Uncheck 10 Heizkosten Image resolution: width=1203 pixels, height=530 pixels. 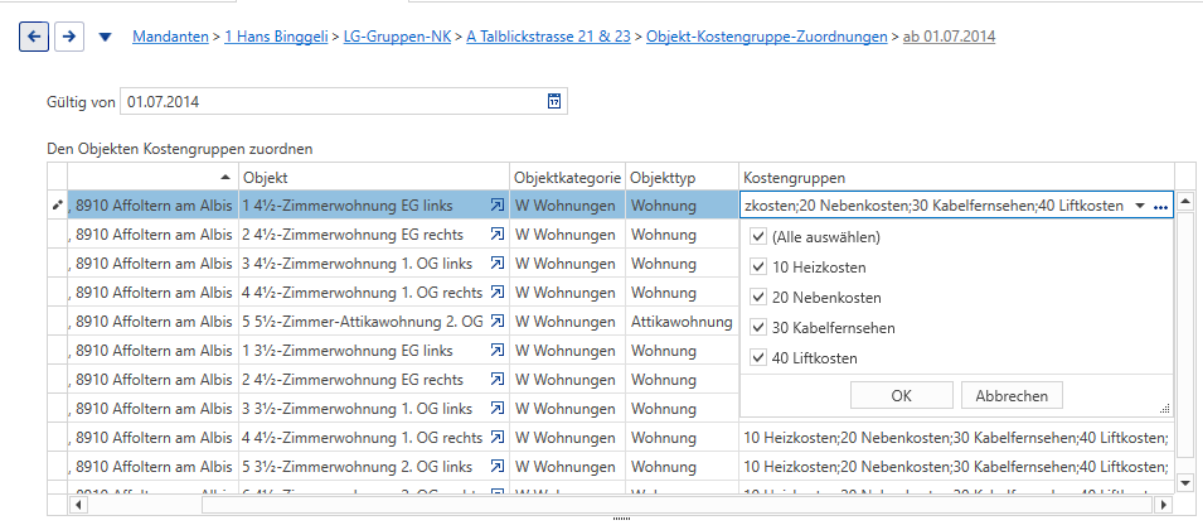tap(759, 268)
